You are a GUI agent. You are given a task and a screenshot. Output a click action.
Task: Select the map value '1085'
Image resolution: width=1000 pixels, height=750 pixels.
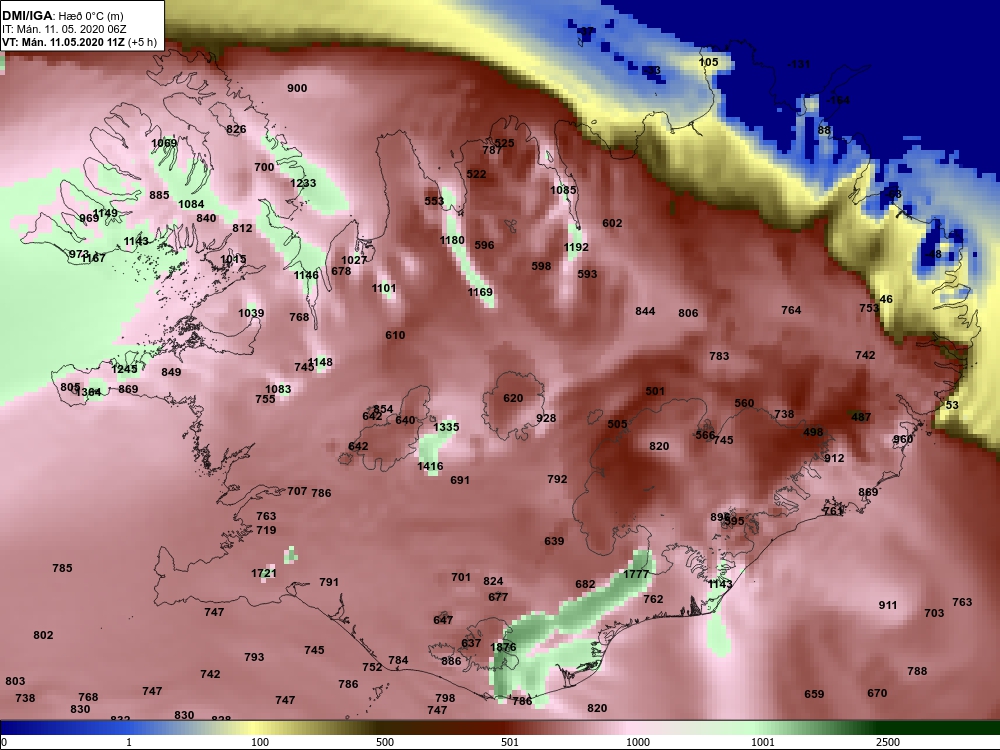point(563,189)
